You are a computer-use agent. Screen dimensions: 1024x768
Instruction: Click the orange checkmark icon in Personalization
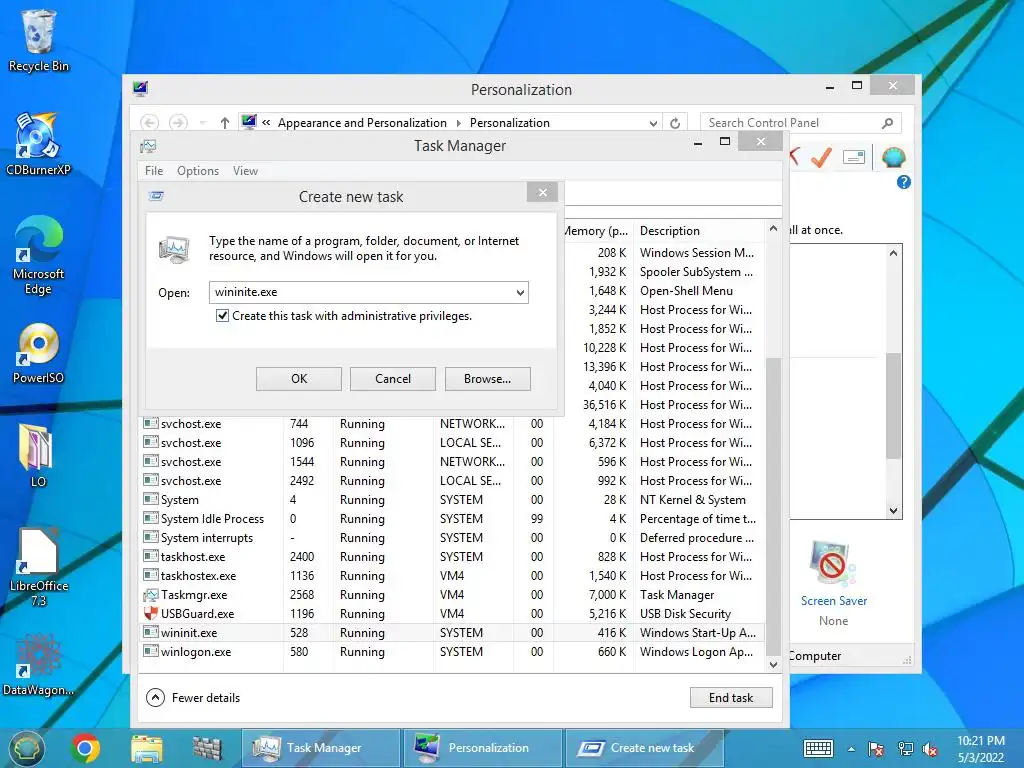pos(820,157)
